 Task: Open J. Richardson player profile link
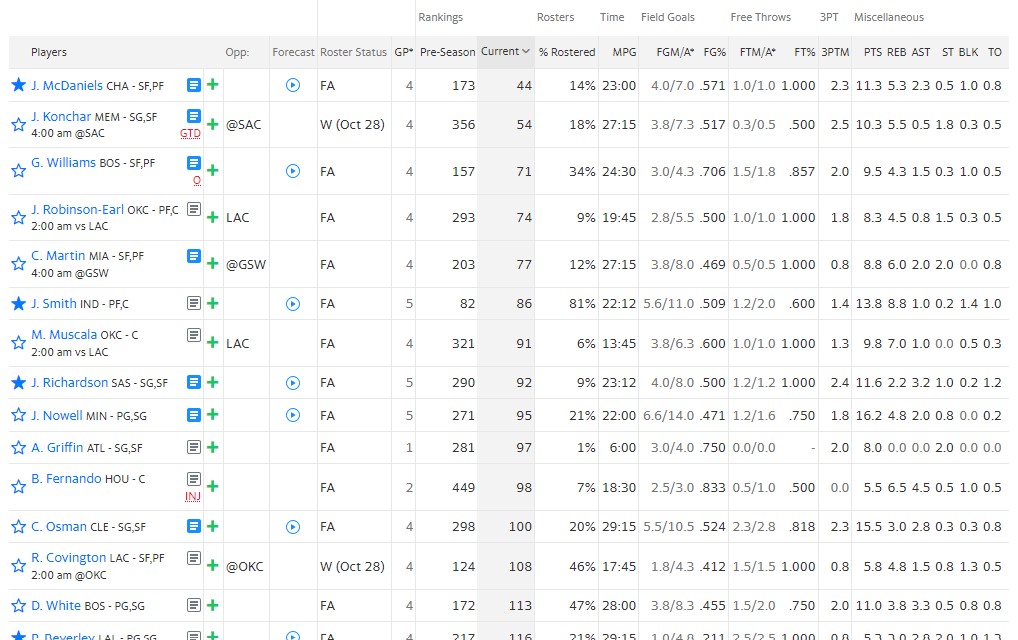70,382
